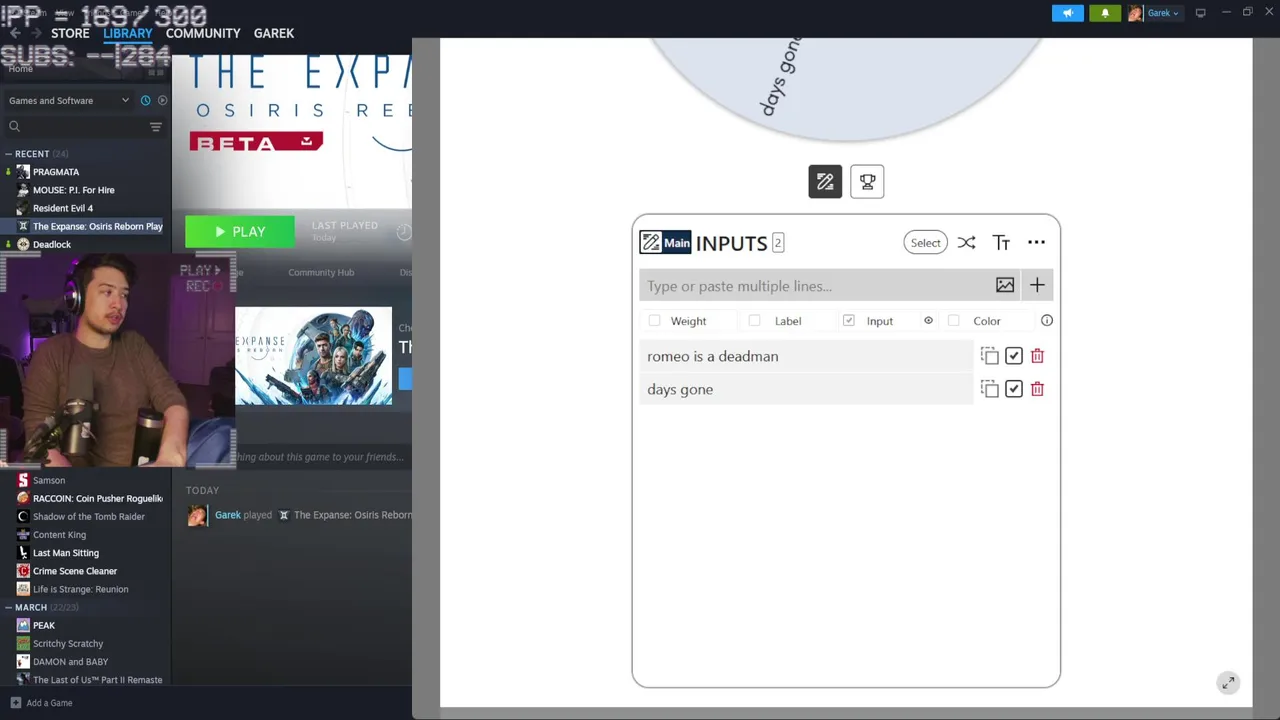1280x720 pixels.
Task: Open the Community Hub tab
Action: click(x=321, y=272)
